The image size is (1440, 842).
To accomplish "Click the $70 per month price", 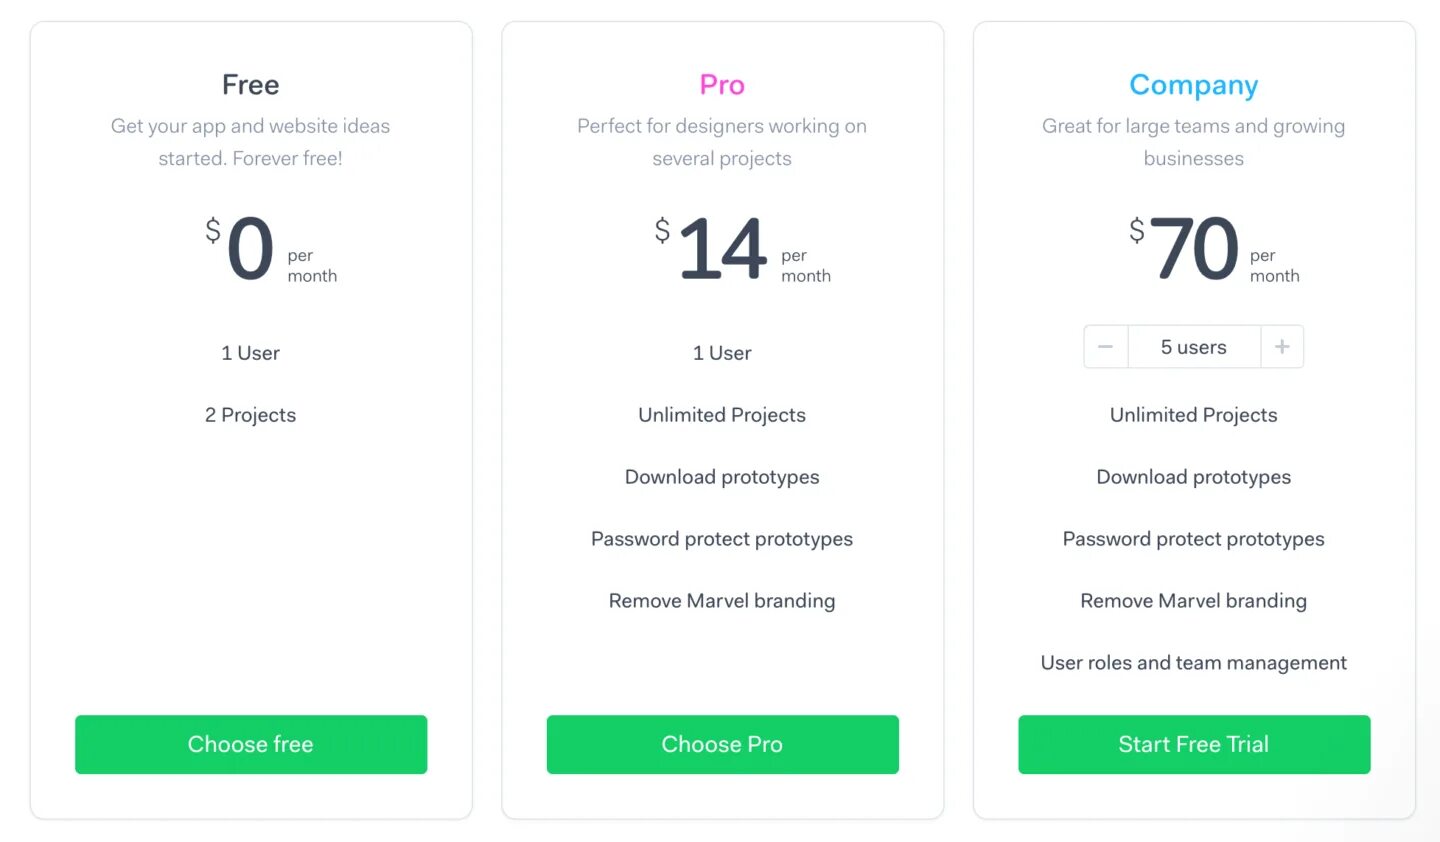I will pyautogui.click(x=1195, y=249).
